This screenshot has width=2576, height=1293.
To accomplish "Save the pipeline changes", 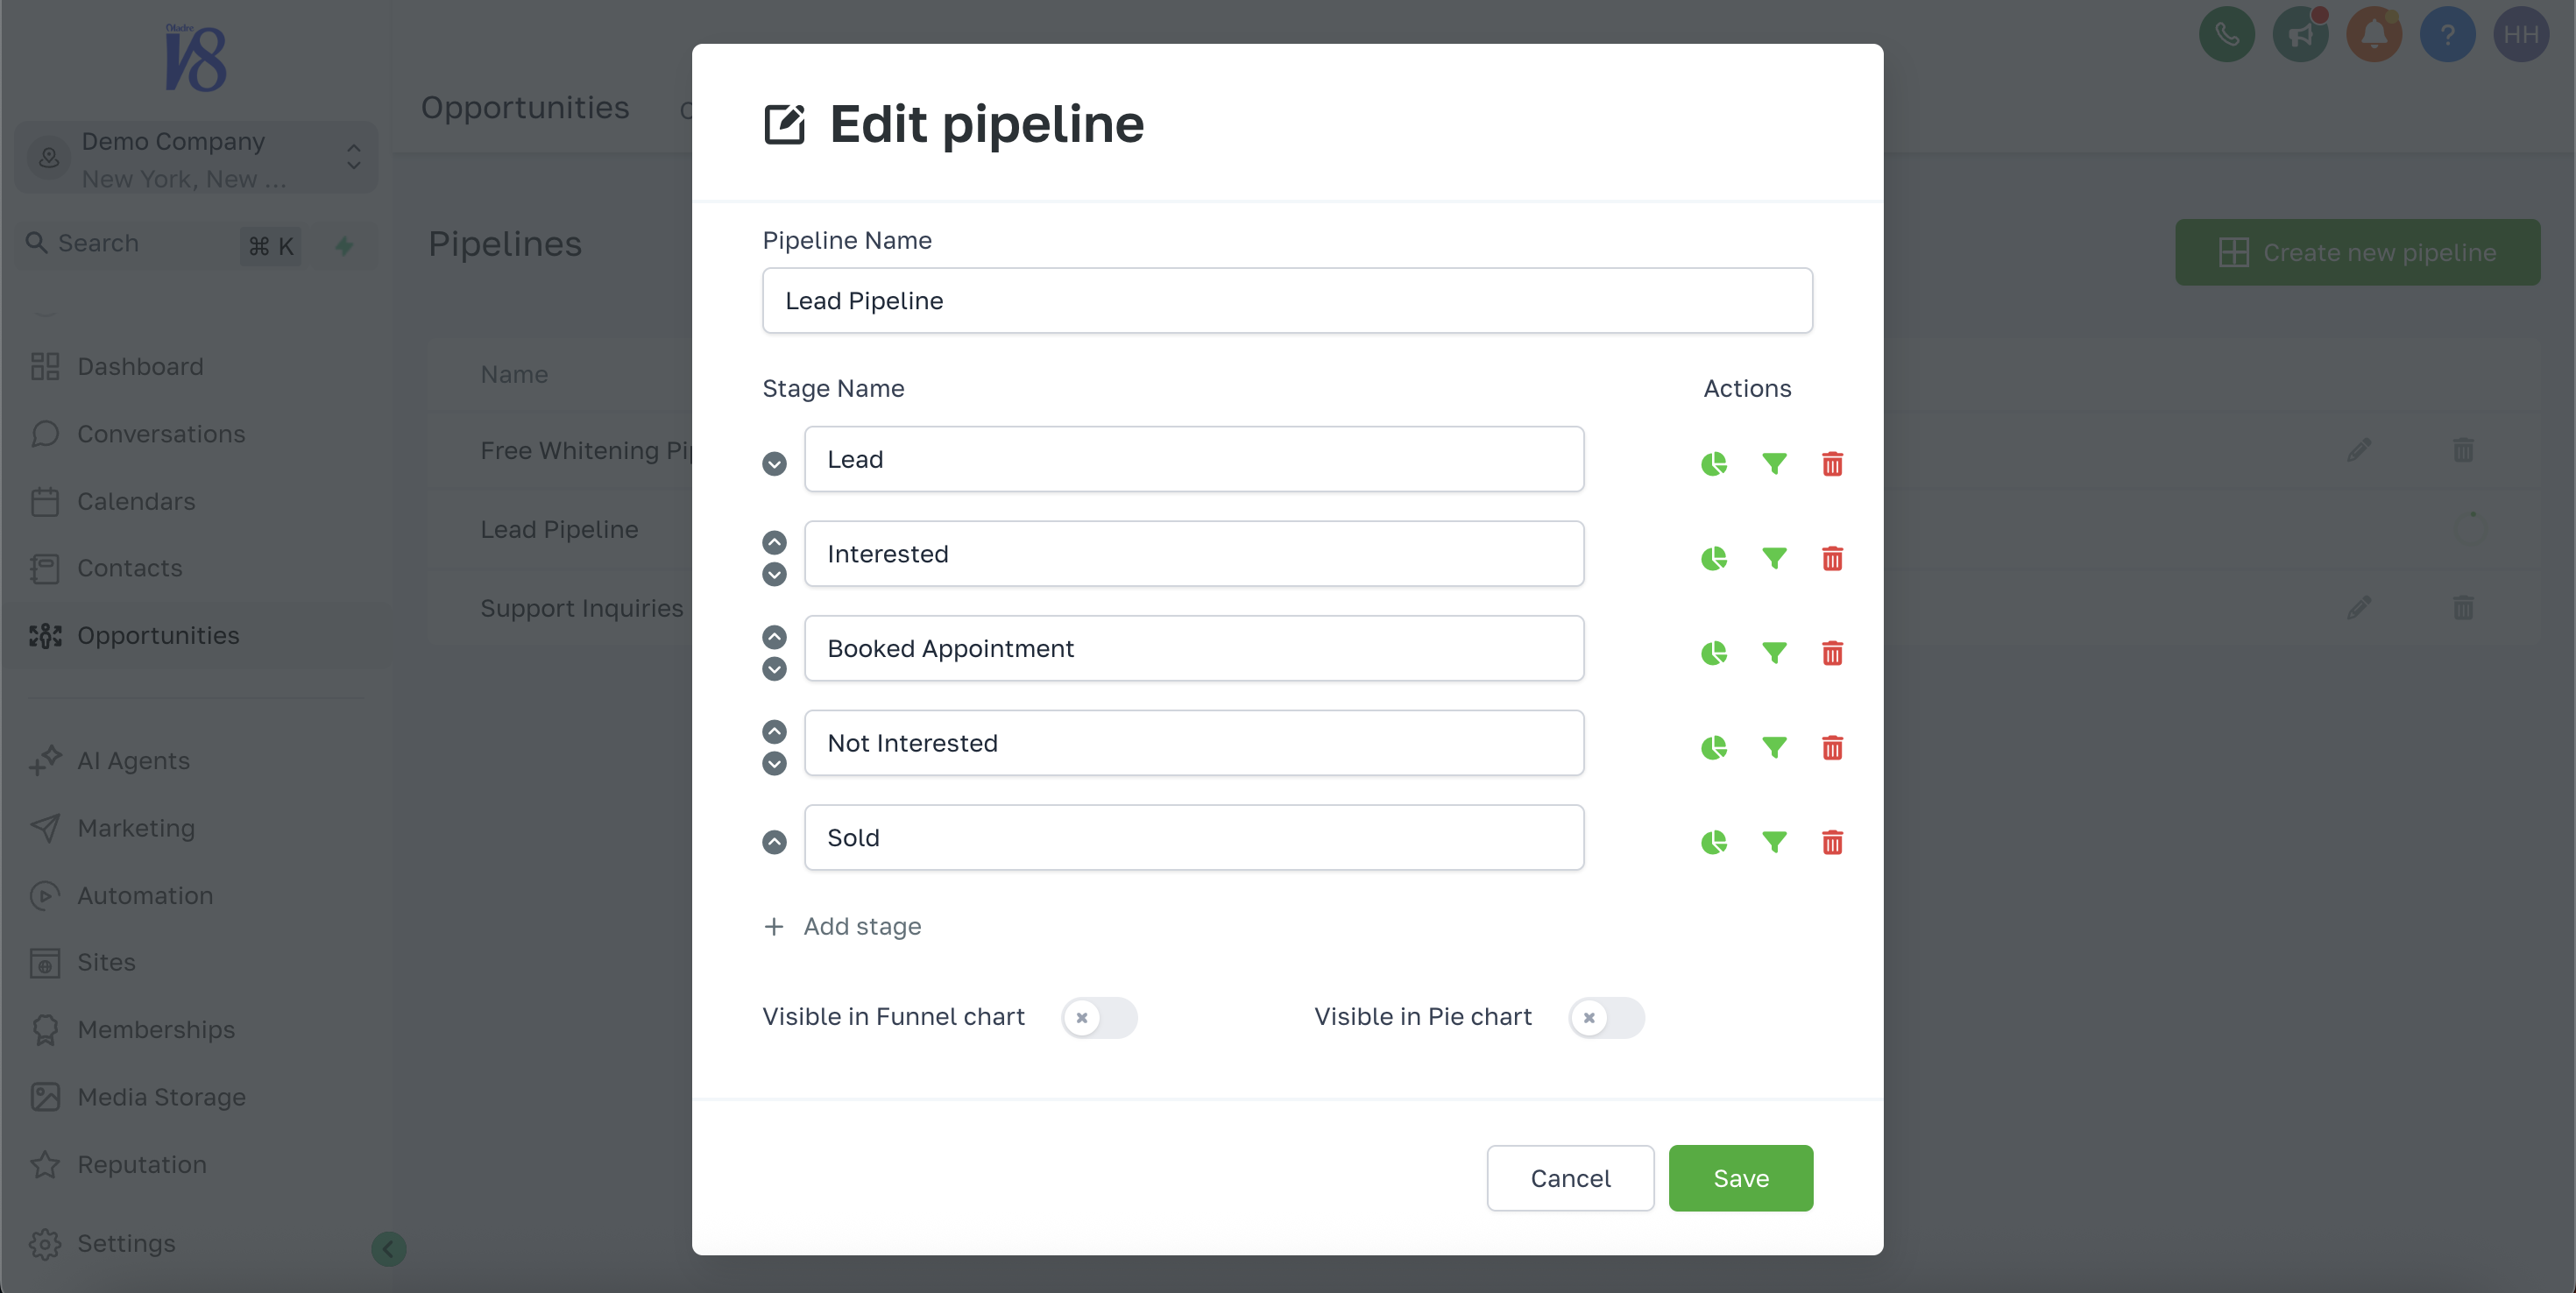I will click(x=1740, y=1178).
